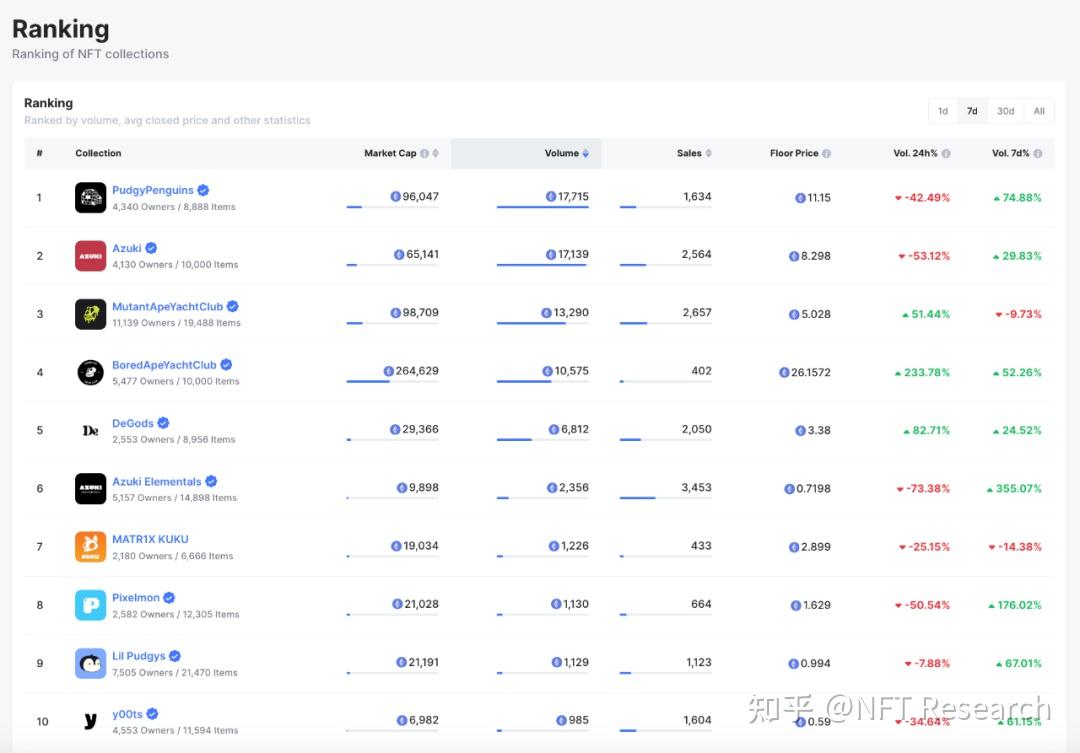The image size is (1080, 753).
Task: Open the red Azuki collection logo
Action: coord(90,256)
